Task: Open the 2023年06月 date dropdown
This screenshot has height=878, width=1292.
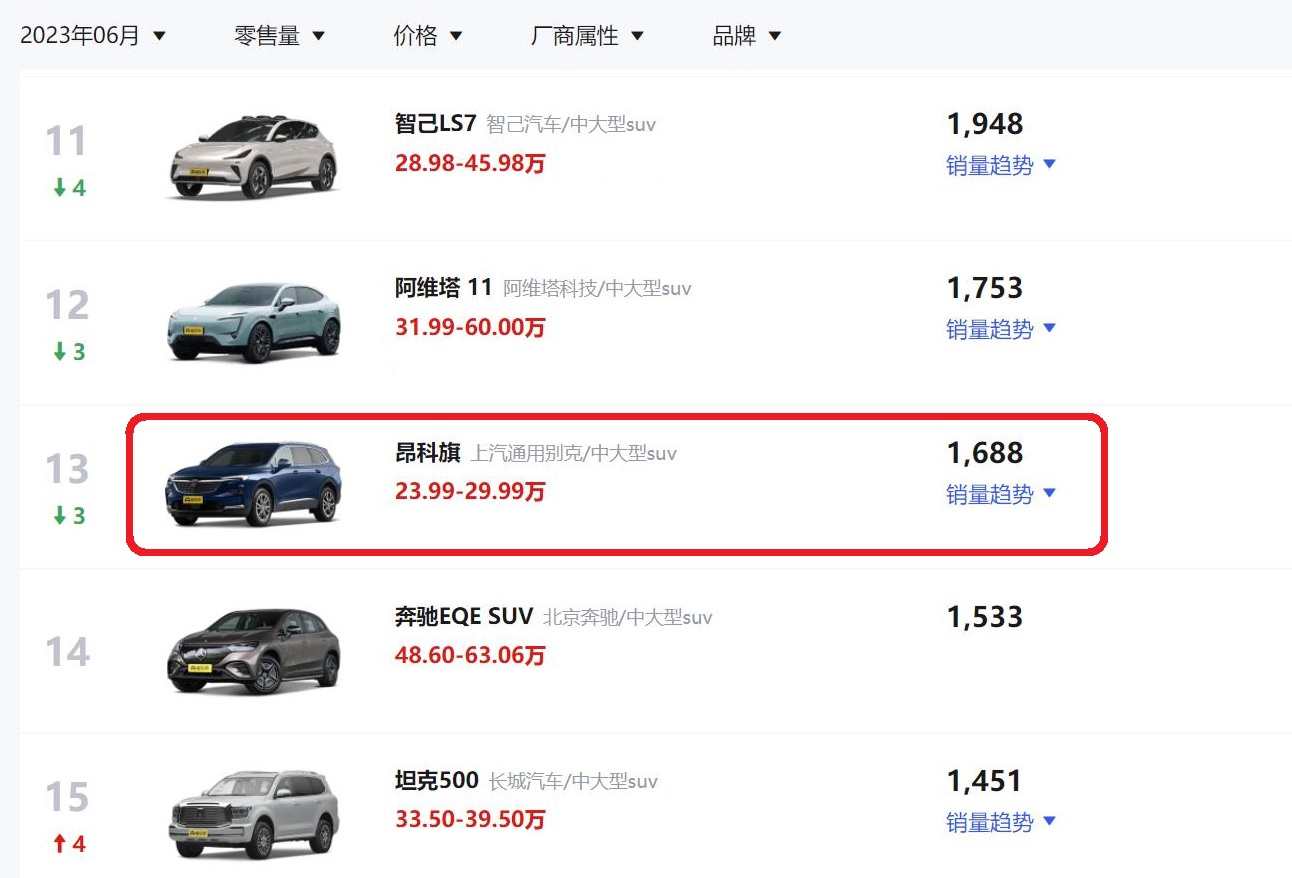Action: [93, 36]
